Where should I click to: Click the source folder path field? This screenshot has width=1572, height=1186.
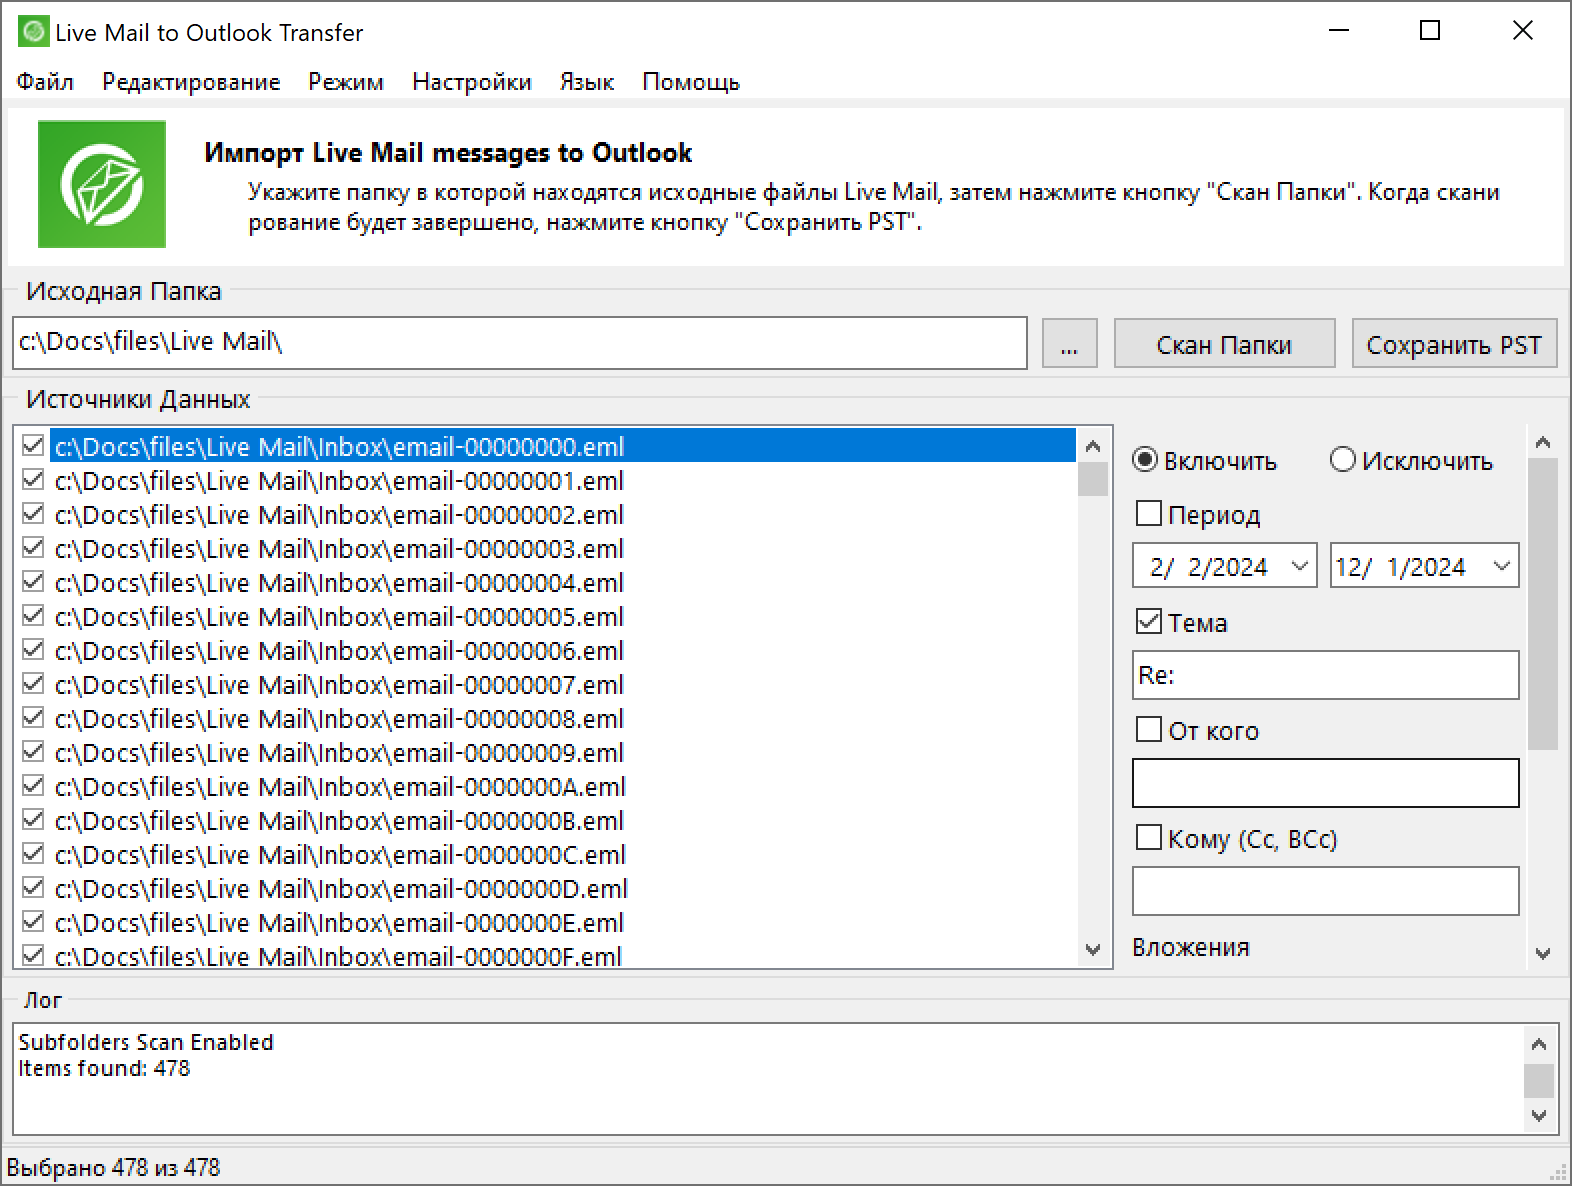520,343
